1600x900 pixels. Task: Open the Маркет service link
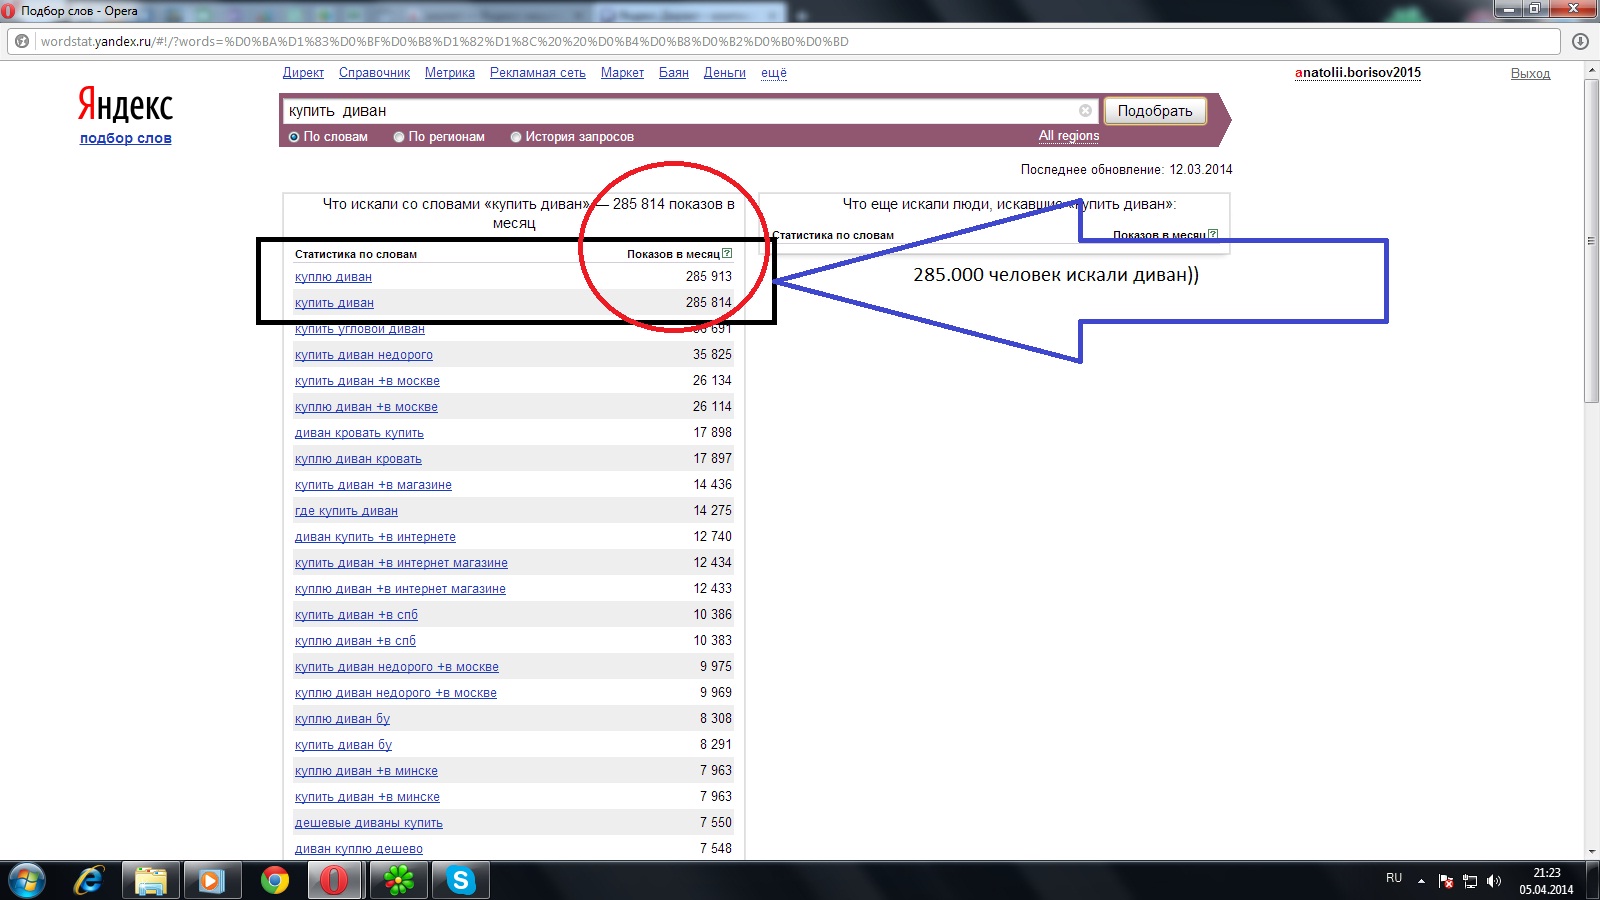622,73
